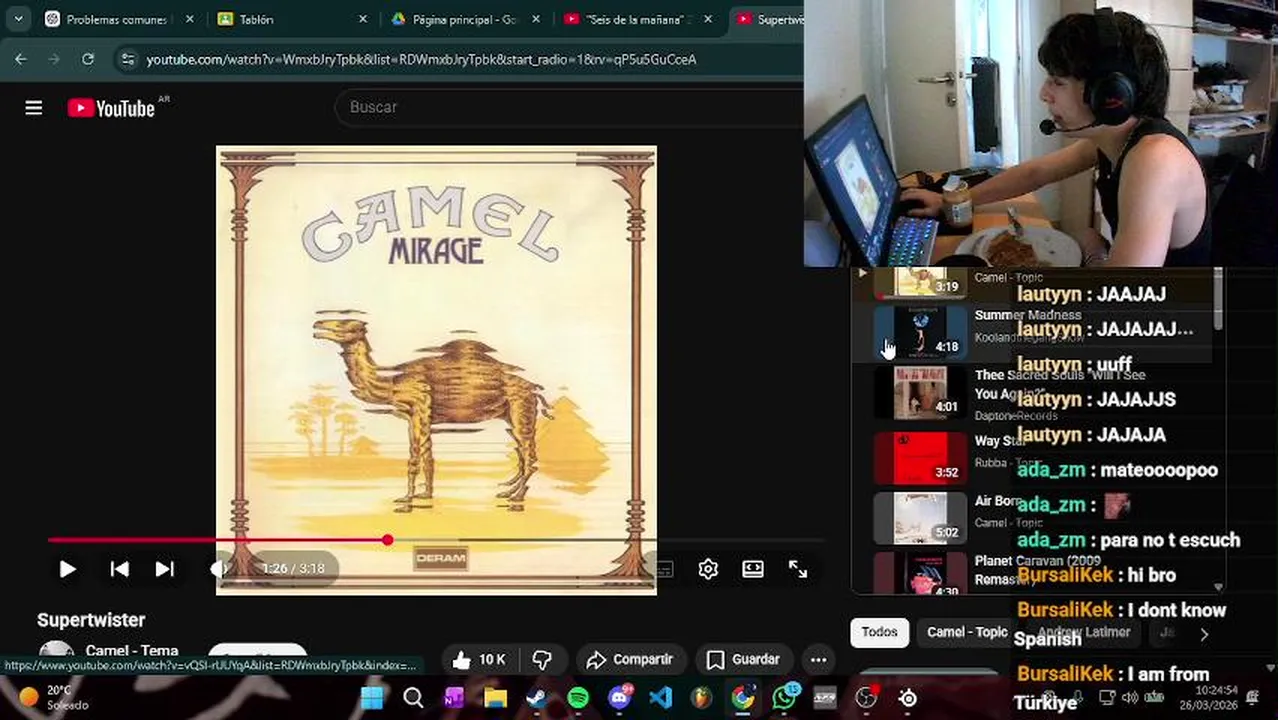Close the Problemas comunes tab
This screenshot has height=720, width=1278.
click(x=190, y=19)
